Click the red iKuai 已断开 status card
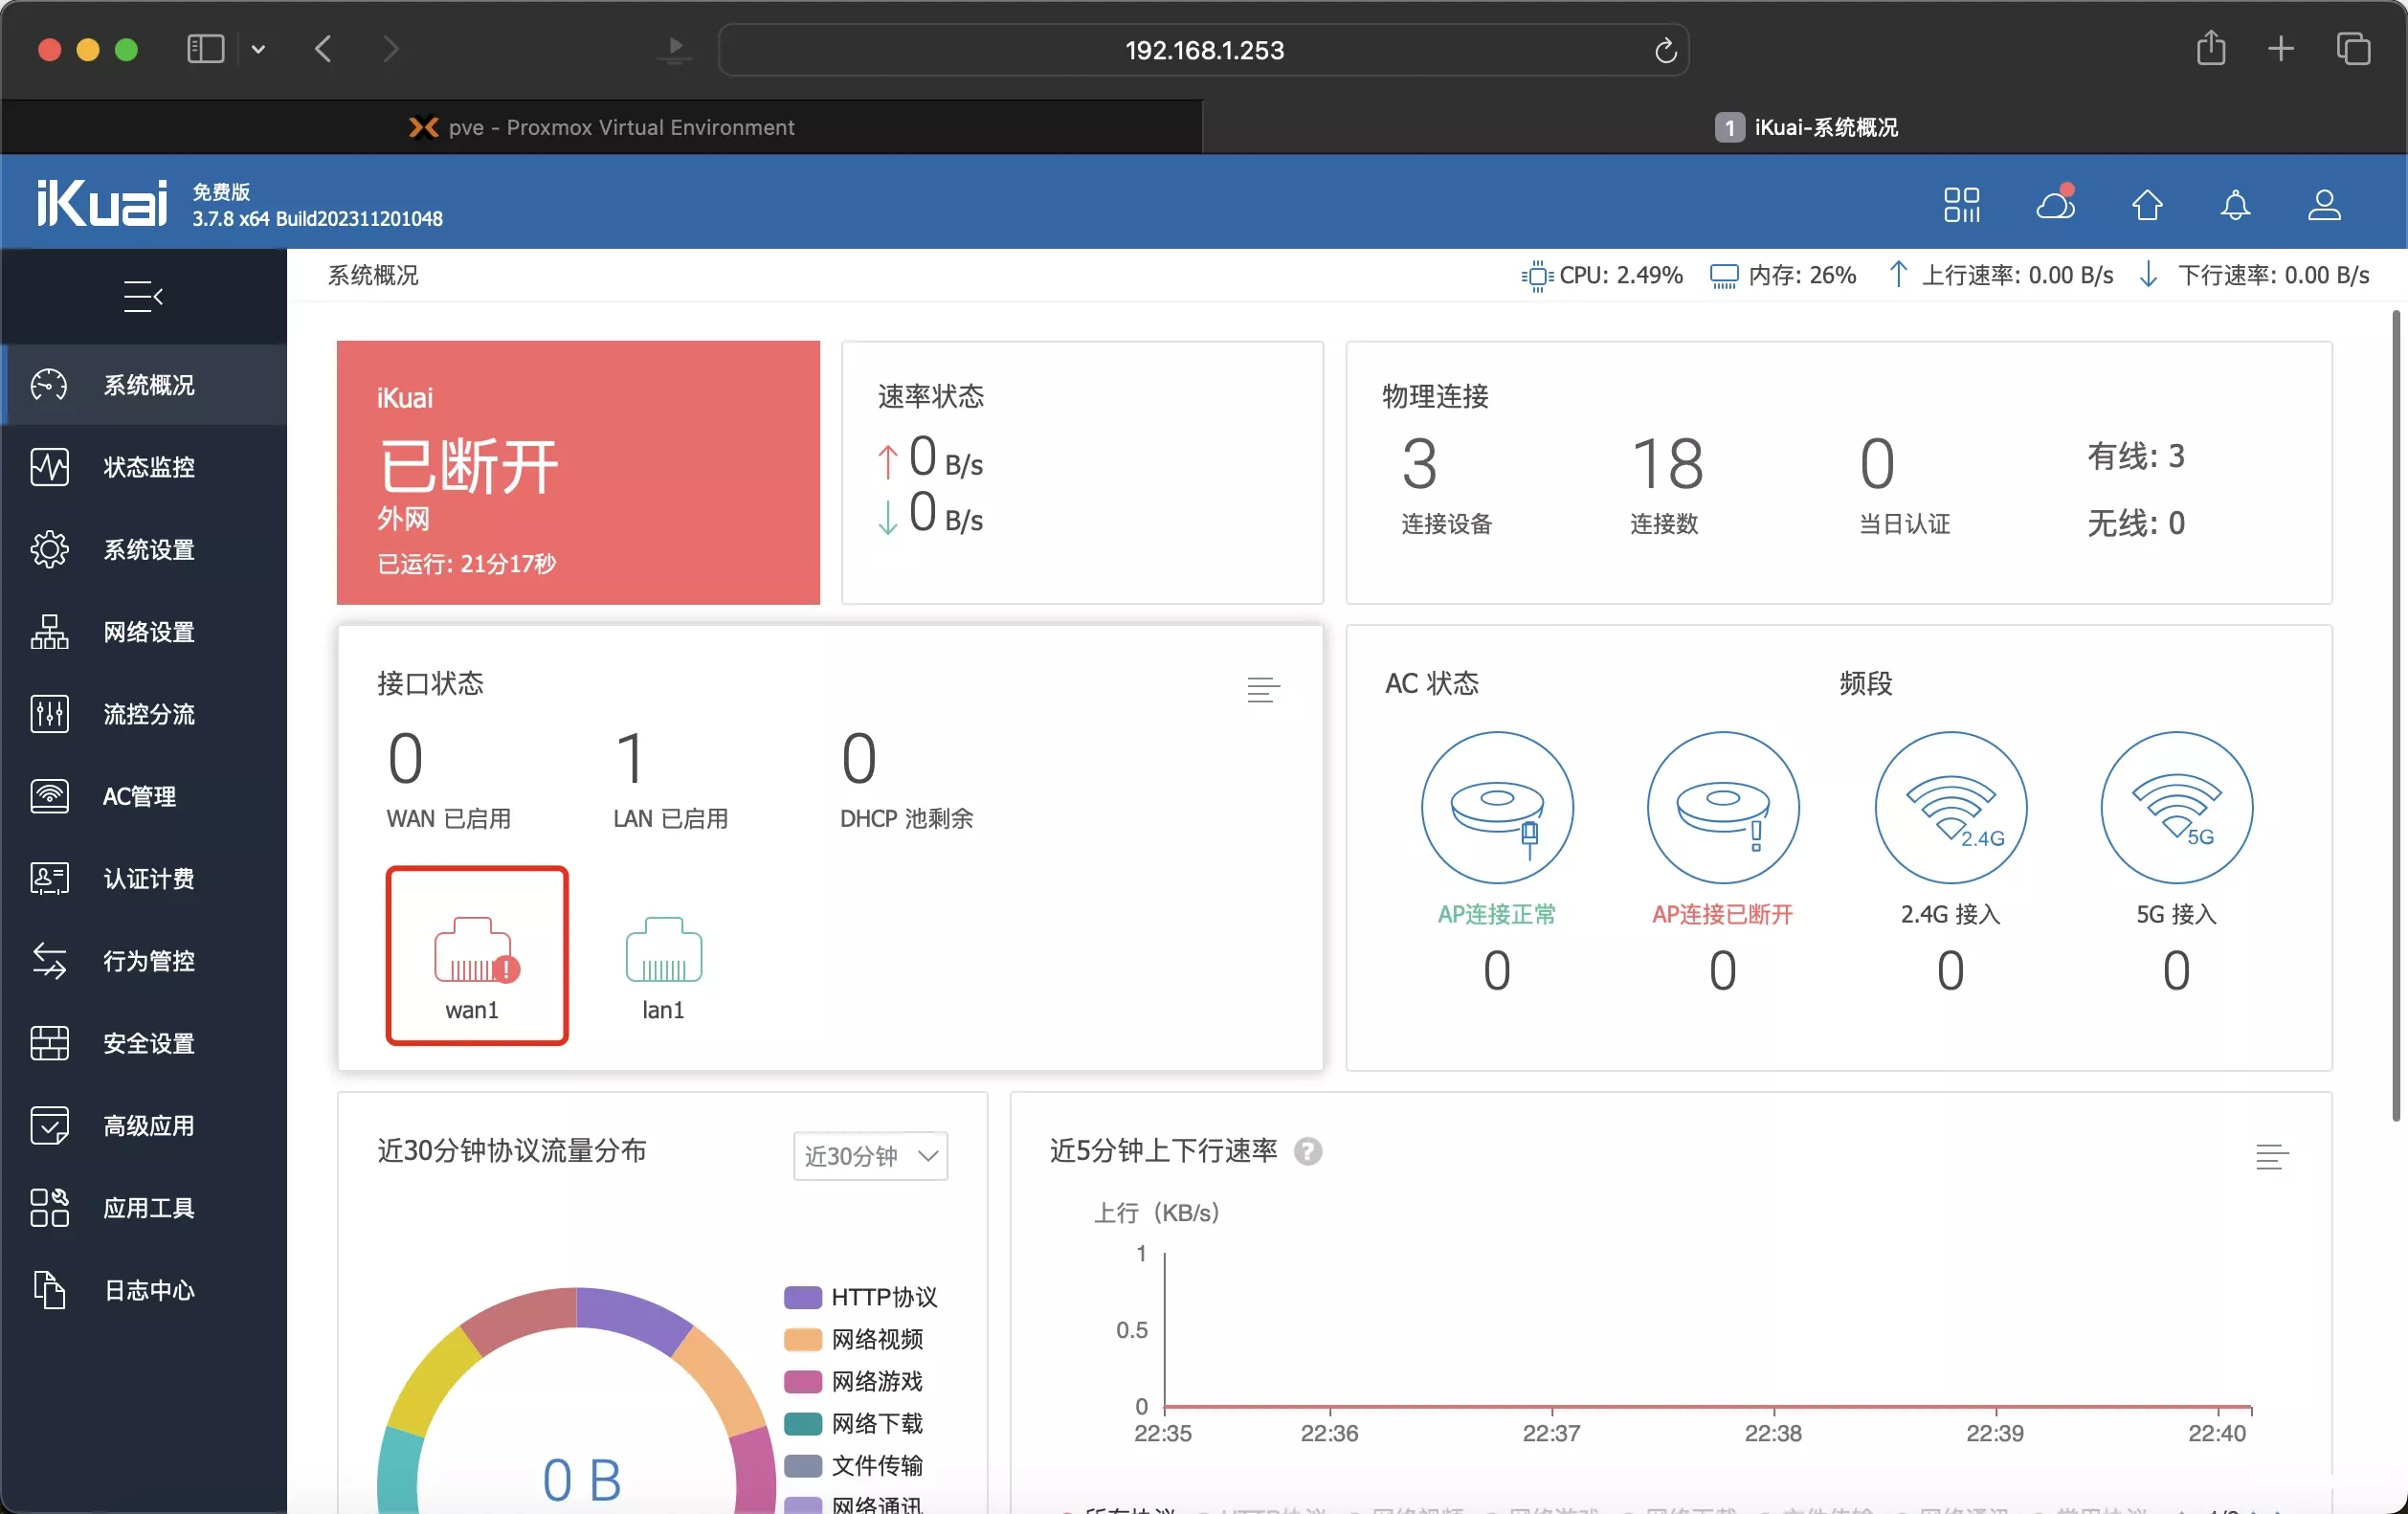2408x1514 pixels. click(x=578, y=472)
